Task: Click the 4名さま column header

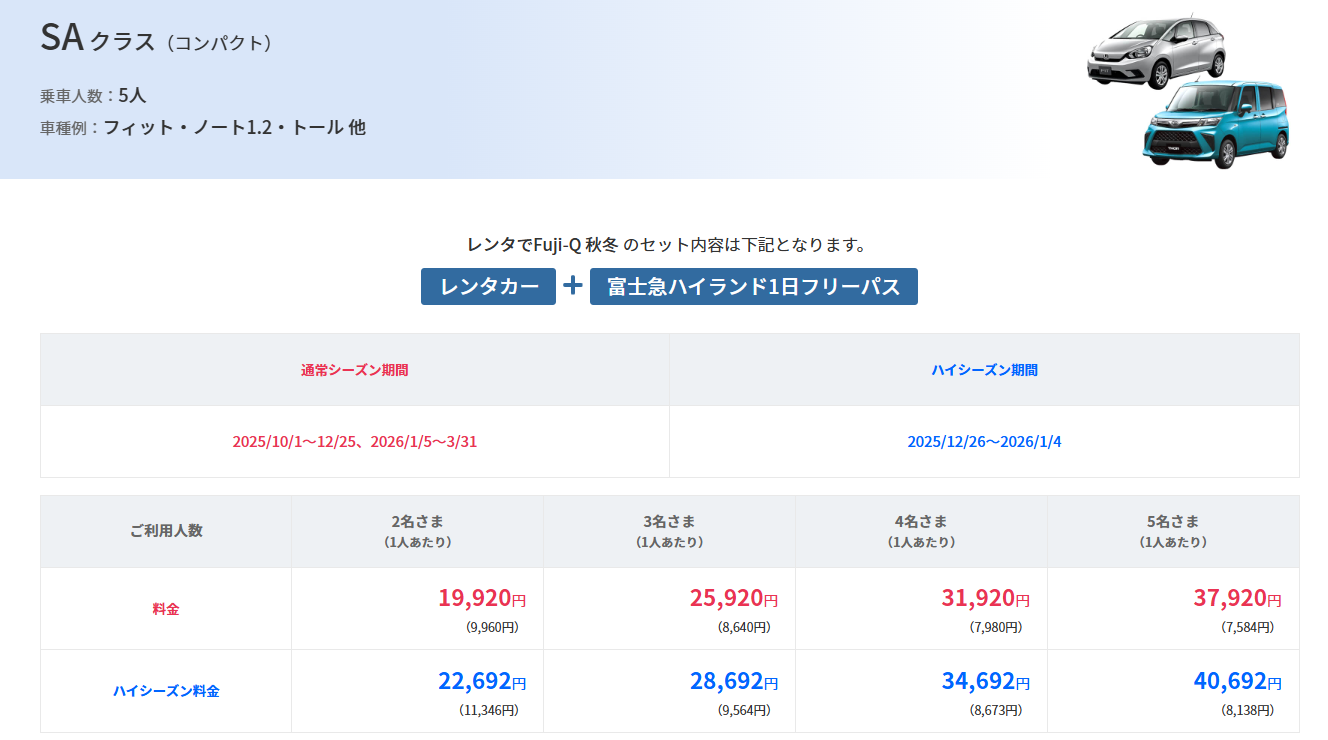Action: tap(922, 531)
